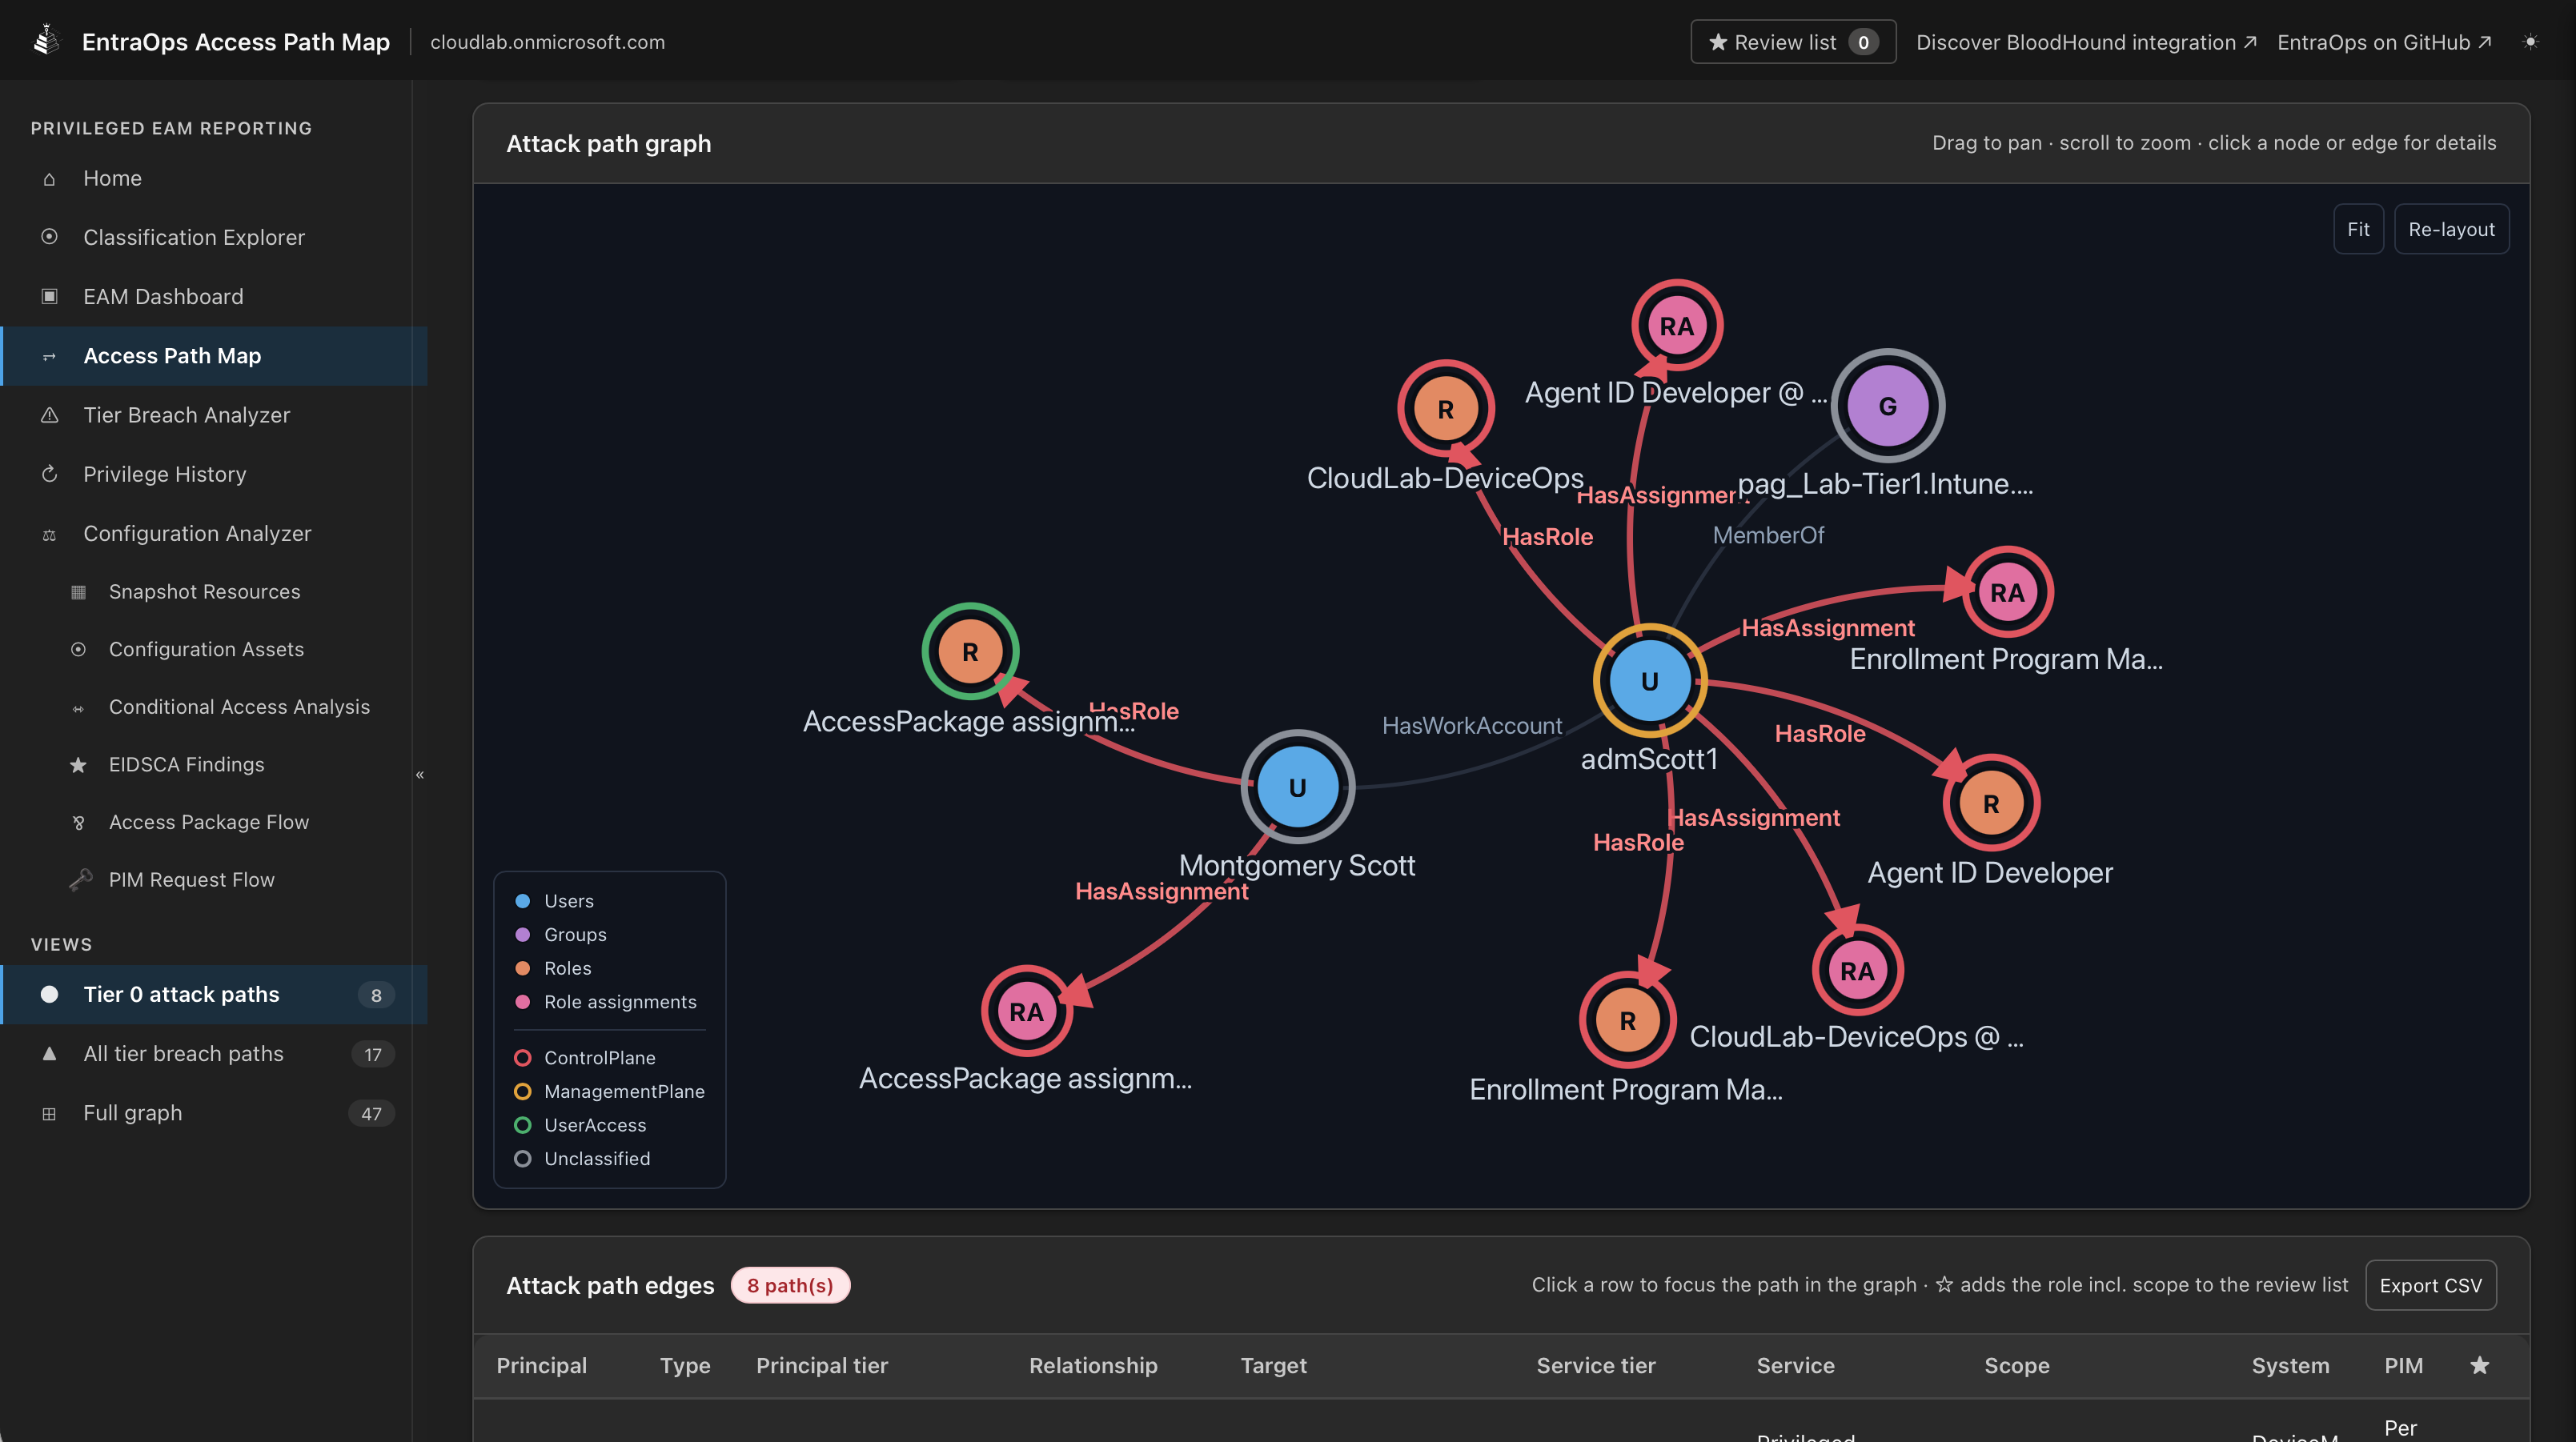Click the Export CSV button
Screen dimensions: 2576x1442
pos(2430,1285)
